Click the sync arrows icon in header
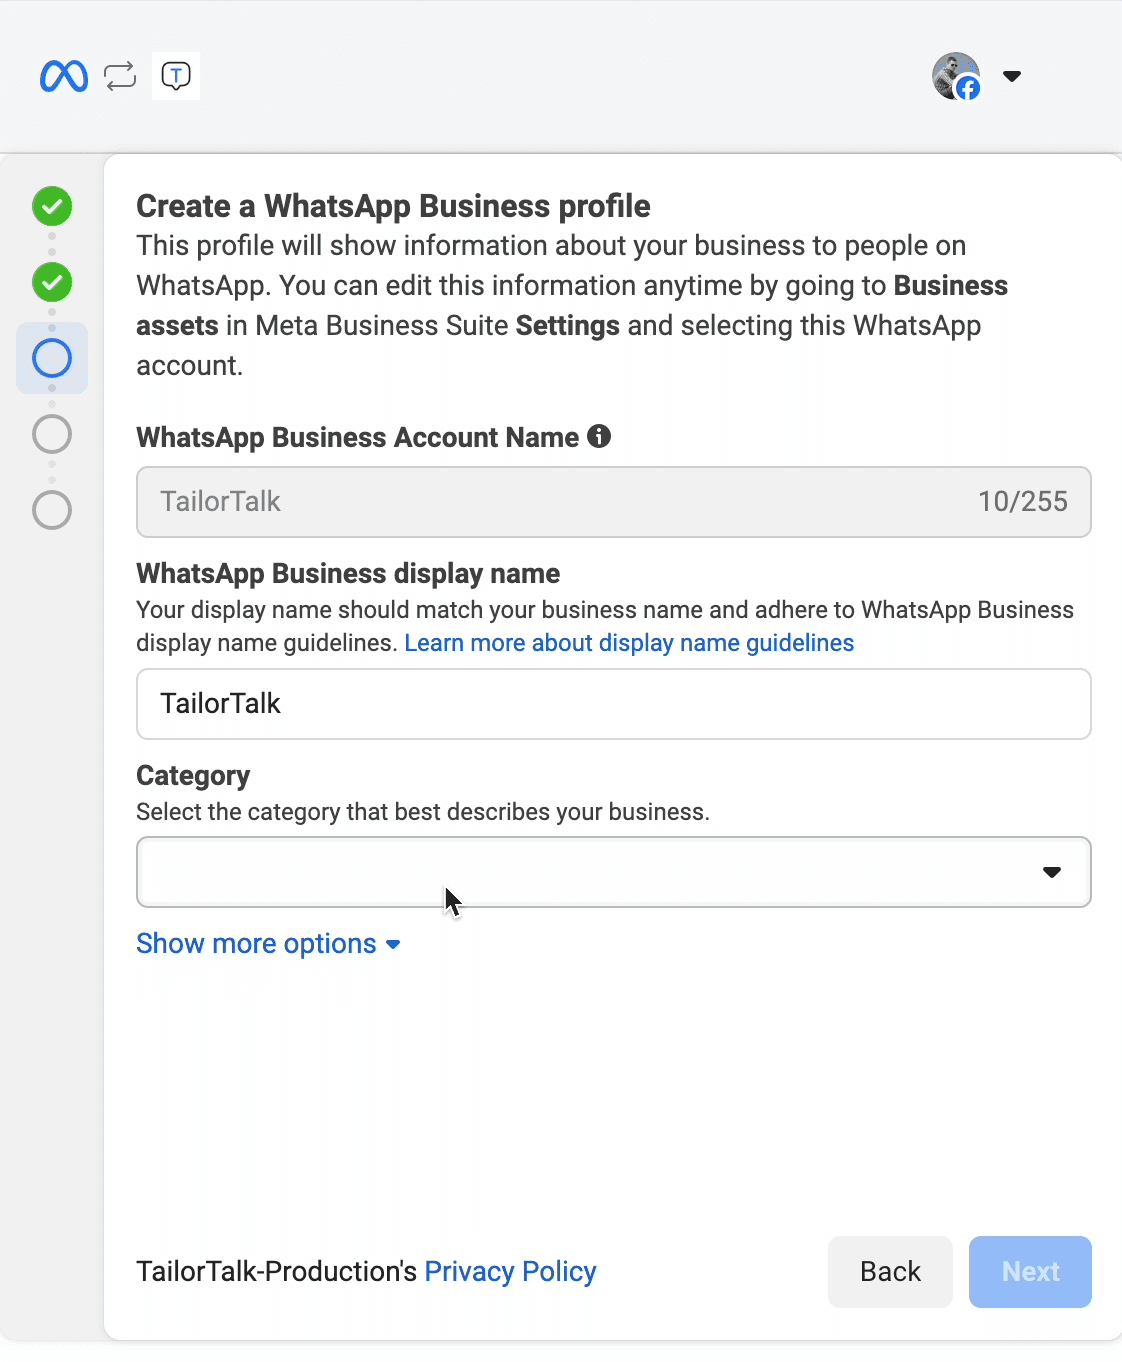 coord(120,76)
